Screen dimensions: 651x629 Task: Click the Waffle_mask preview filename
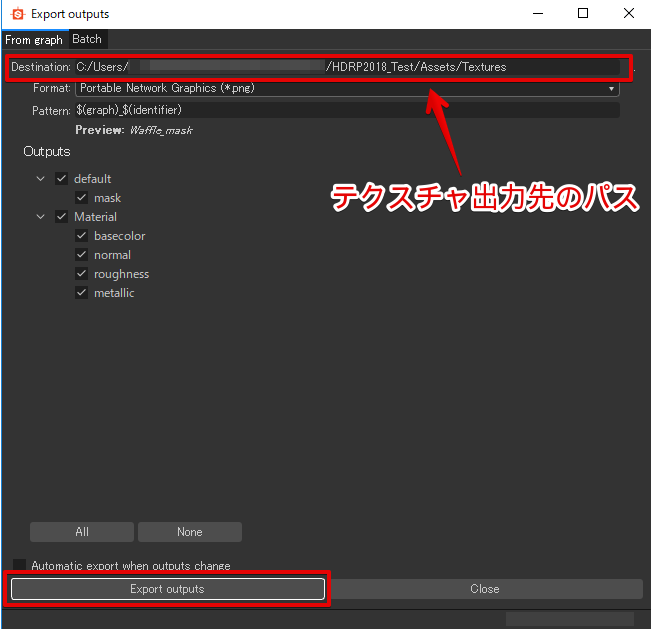[161, 130]
